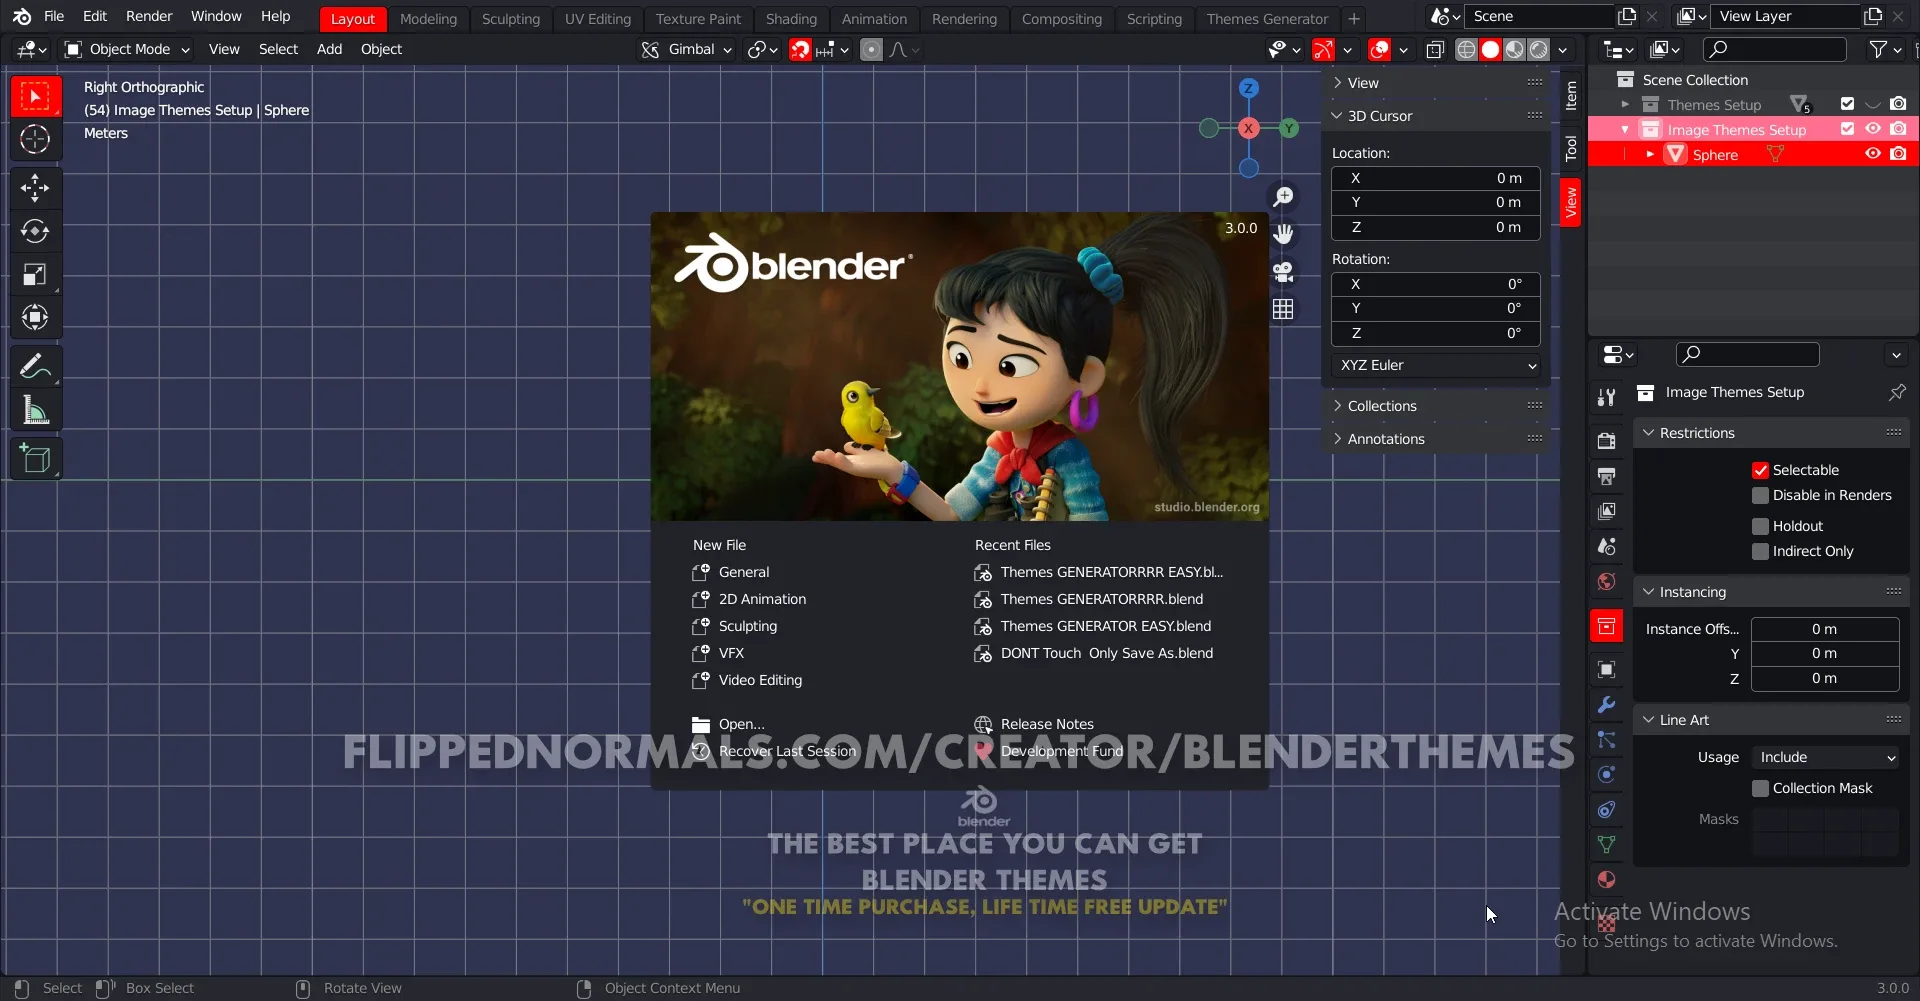Viewport: 1920px width, 1001px height.
Task: Check the Indirect Only option
Action: tap(1760, 551)
